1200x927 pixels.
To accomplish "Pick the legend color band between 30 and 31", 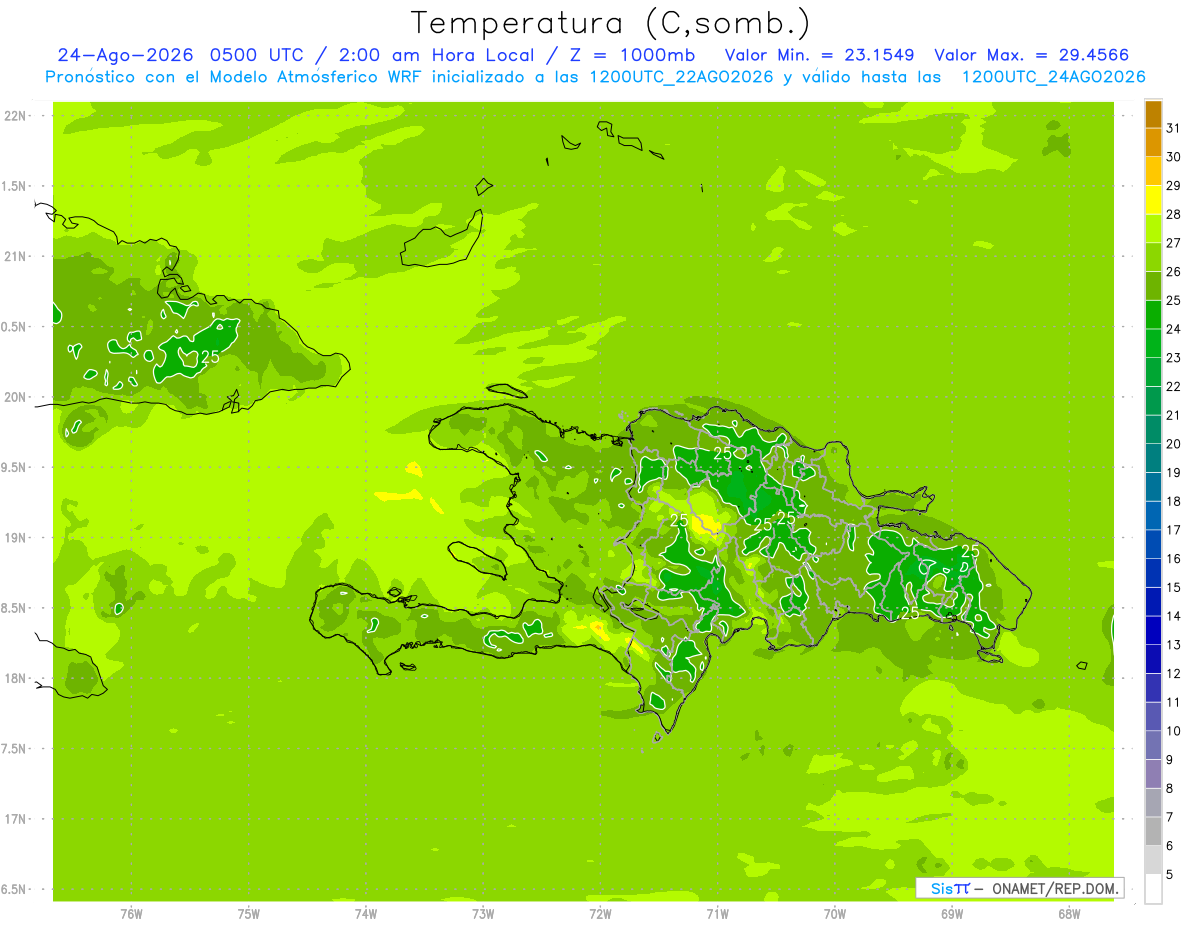I will 1153,143.
